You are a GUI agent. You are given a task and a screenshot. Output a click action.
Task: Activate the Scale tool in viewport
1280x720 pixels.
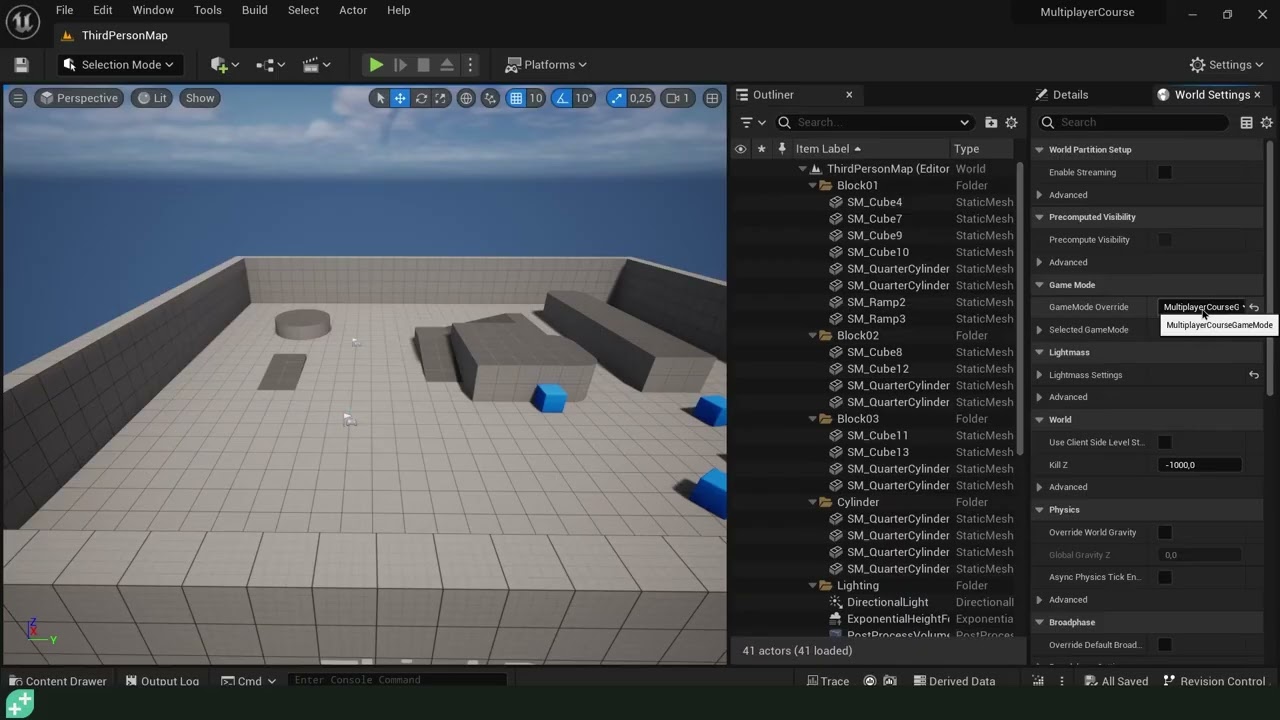pos(441,98)
